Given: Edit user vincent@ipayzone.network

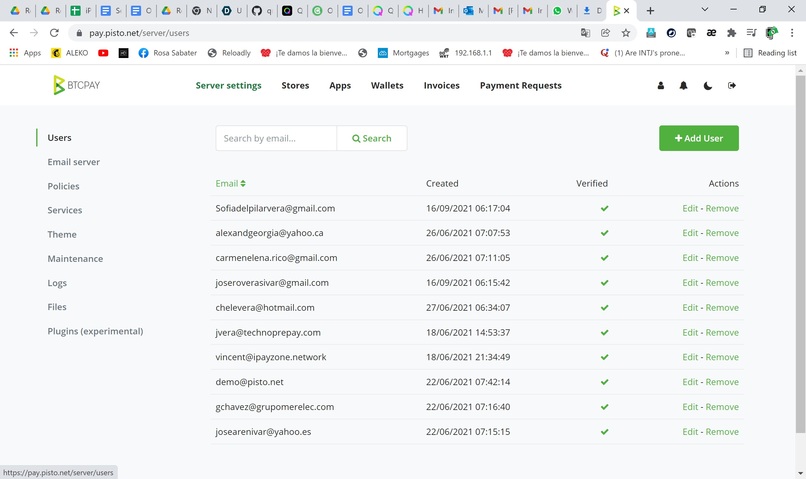Looking at the screenshot, I should coord(690,357).
